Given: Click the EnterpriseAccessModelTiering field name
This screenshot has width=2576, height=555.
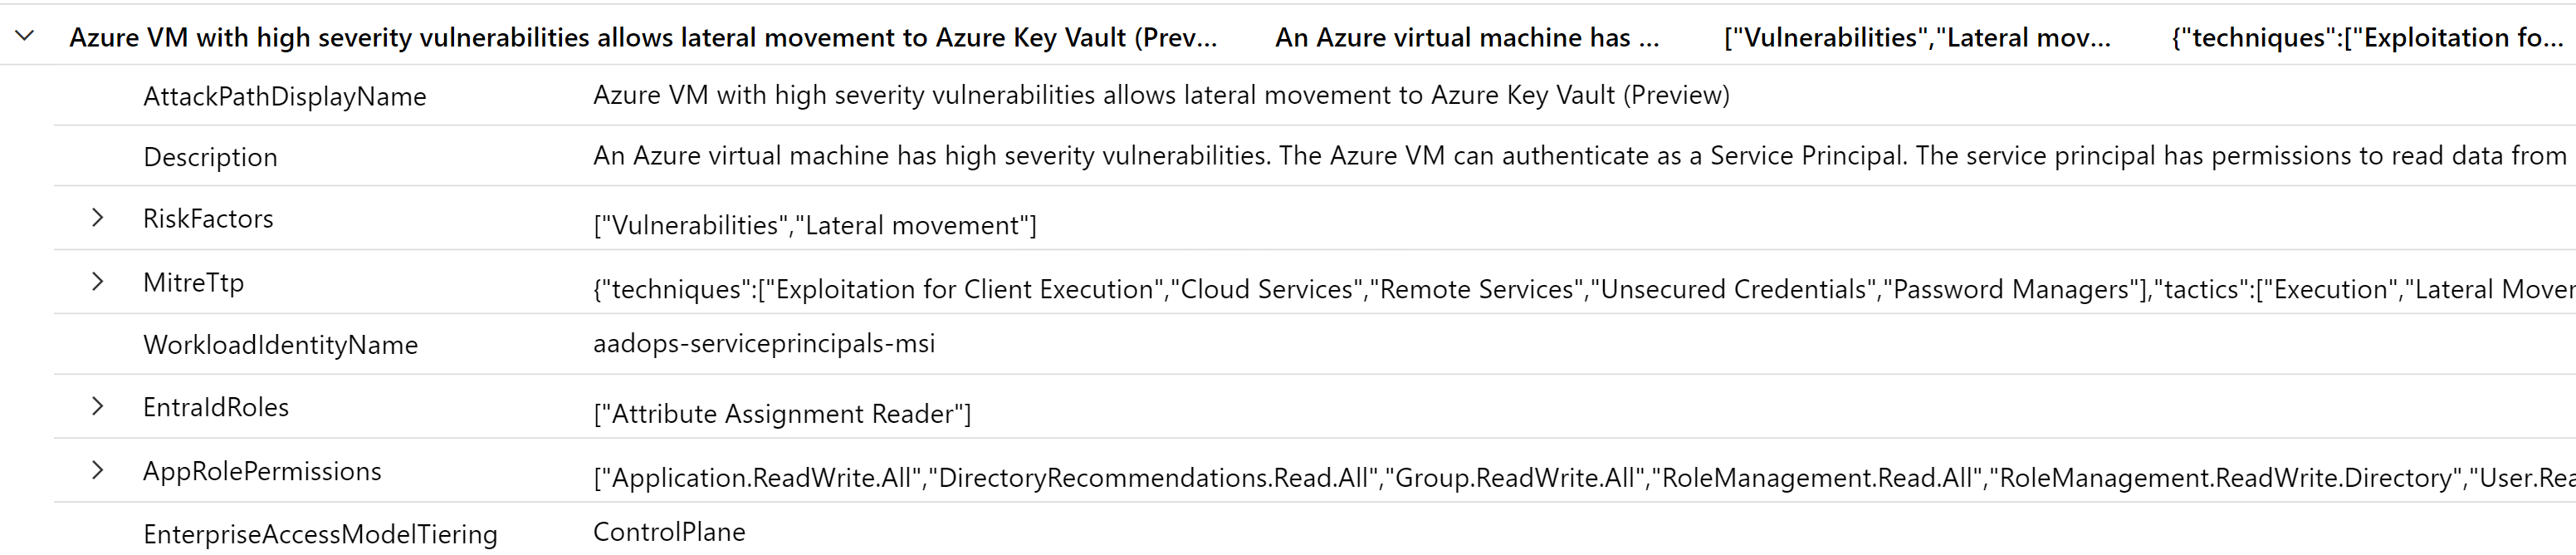Looking at the screenshot, I should point(320,534).
